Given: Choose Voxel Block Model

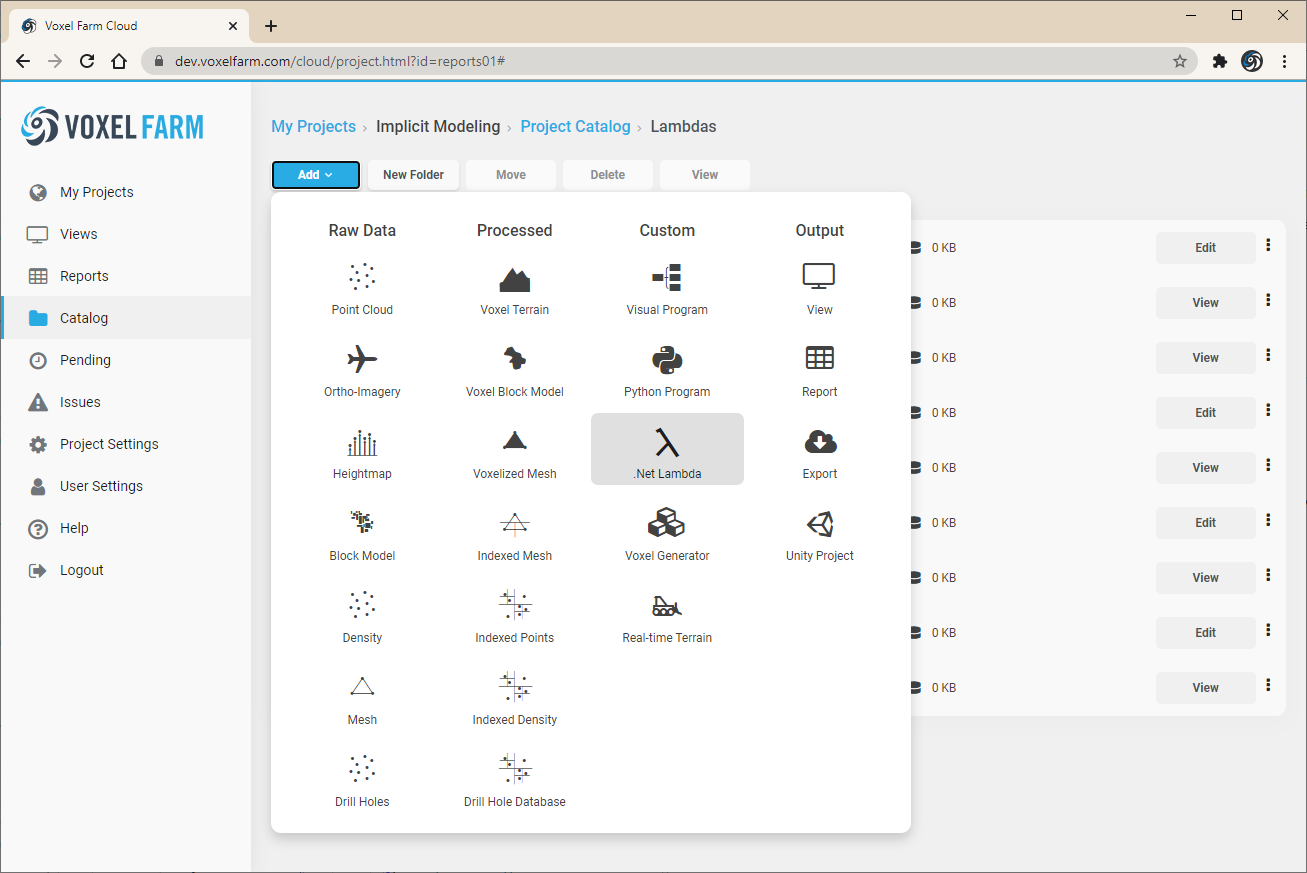Looking at the screenshot, I should [515, 372].
